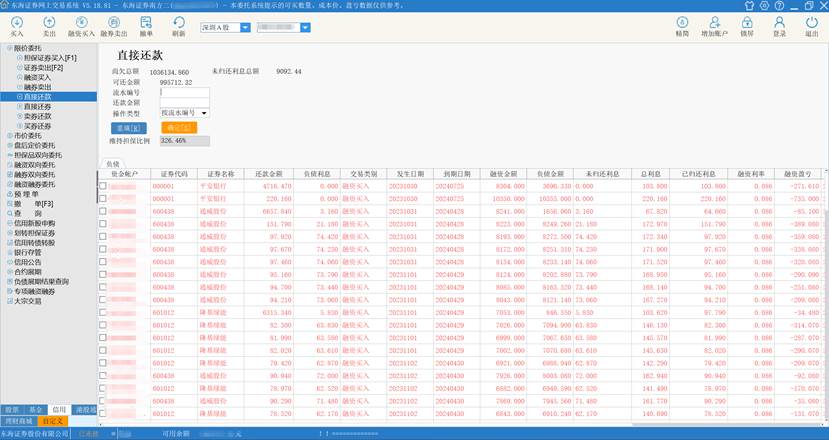Click the 维持担保比例 326.46% bar

tap(185, 141)
